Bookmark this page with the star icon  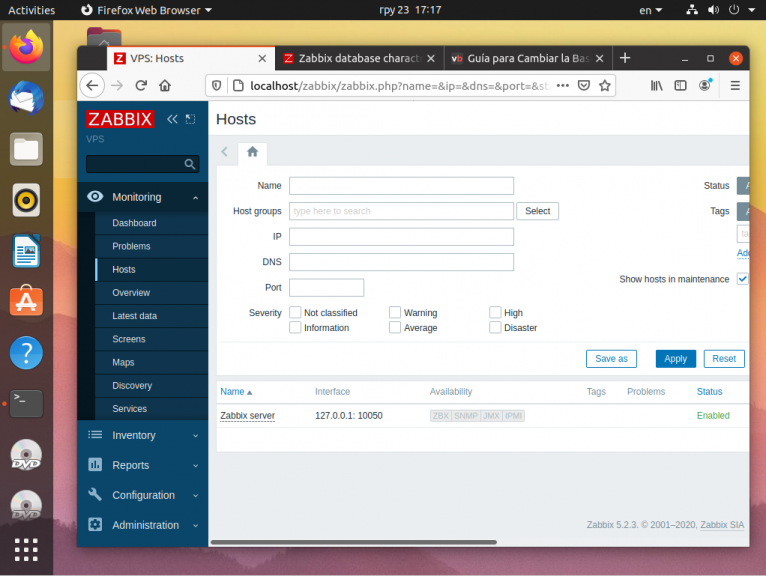605,86
